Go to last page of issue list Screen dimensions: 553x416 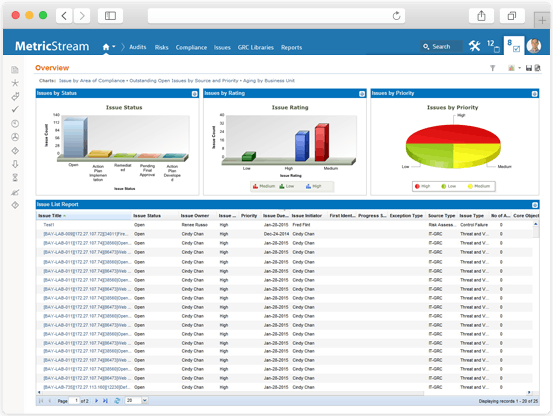105,401
